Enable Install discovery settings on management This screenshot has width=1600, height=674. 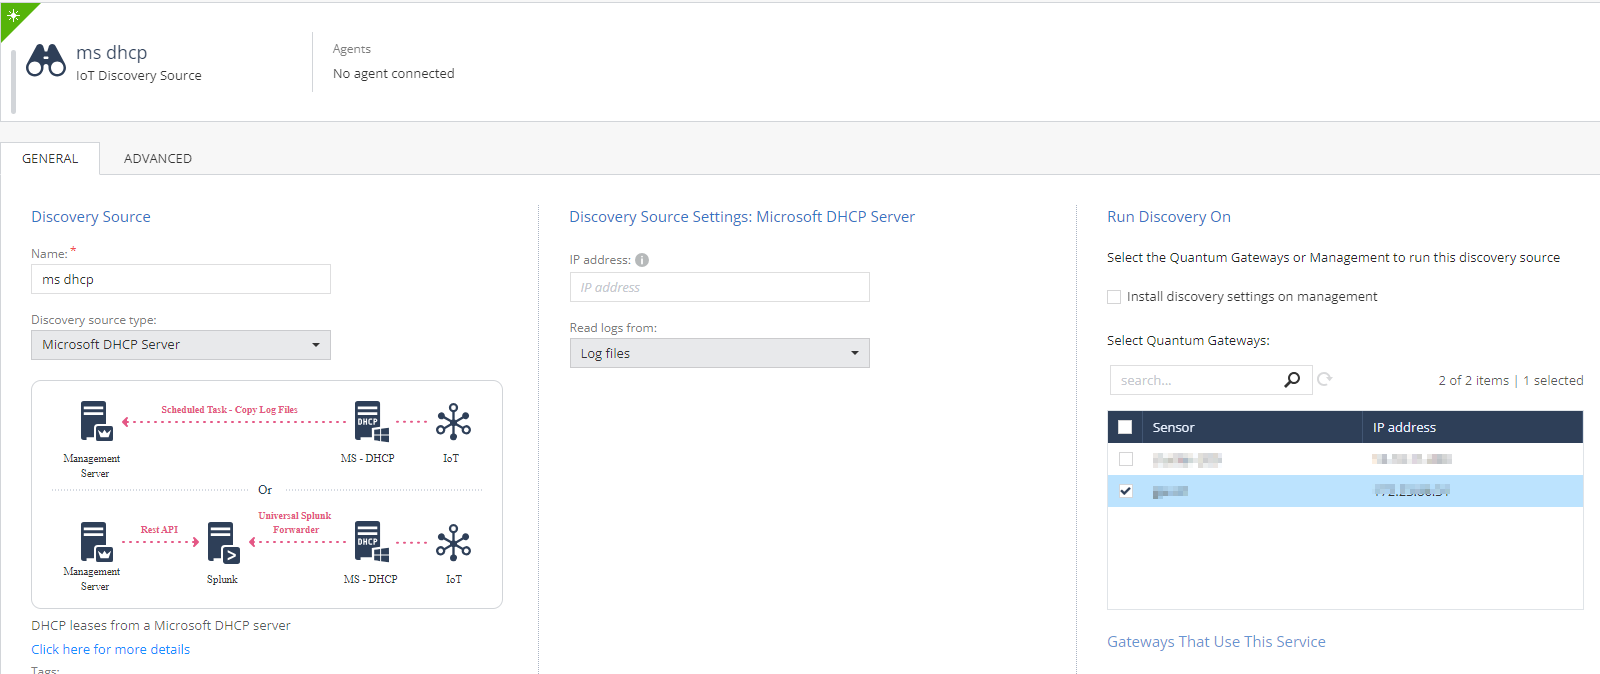coord(1114,297)
